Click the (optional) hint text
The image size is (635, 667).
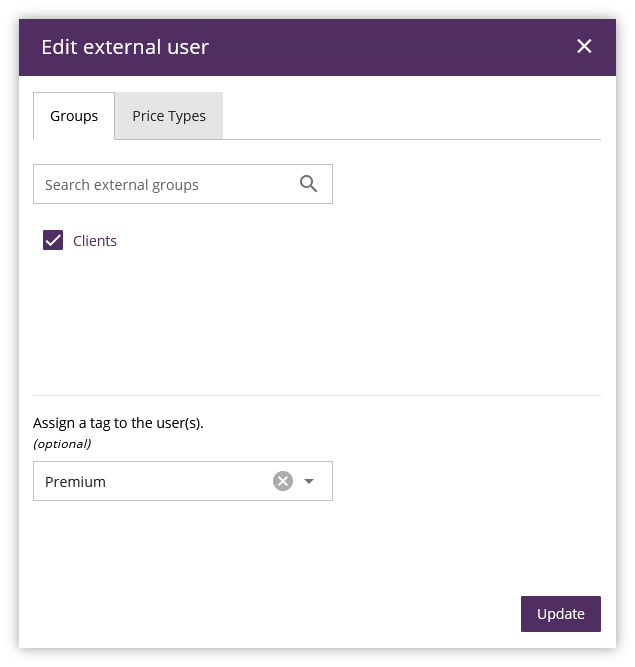point(62,443)
